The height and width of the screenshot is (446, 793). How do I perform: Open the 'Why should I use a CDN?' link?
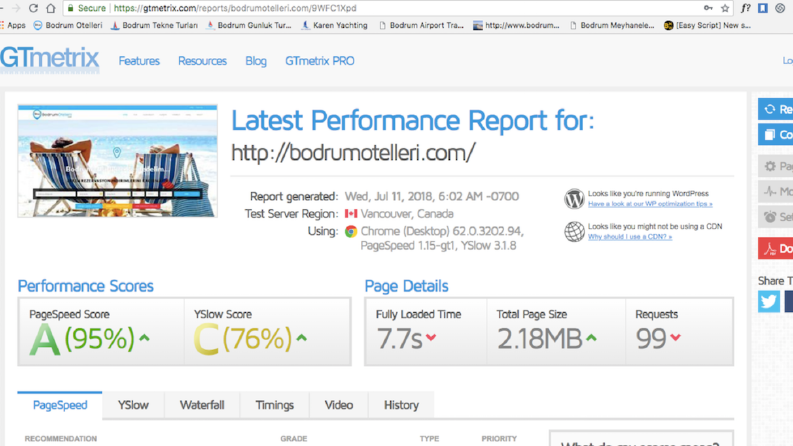(x=630, y=237)
